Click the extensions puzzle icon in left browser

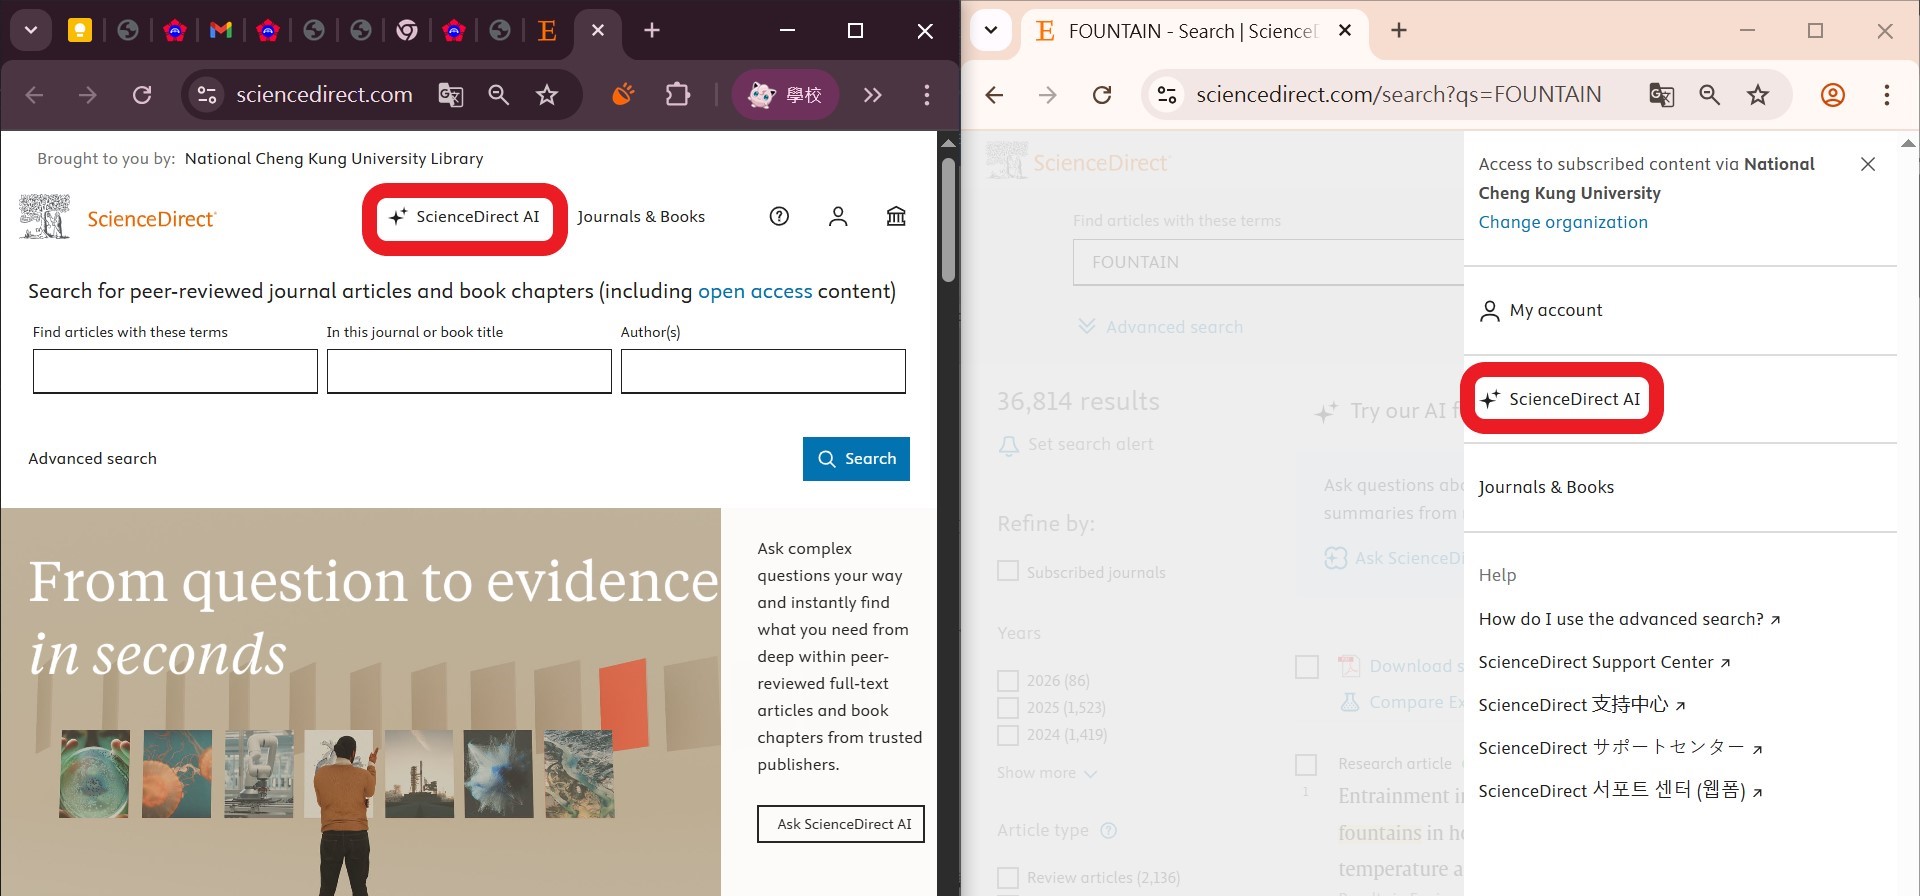(678, 95)
